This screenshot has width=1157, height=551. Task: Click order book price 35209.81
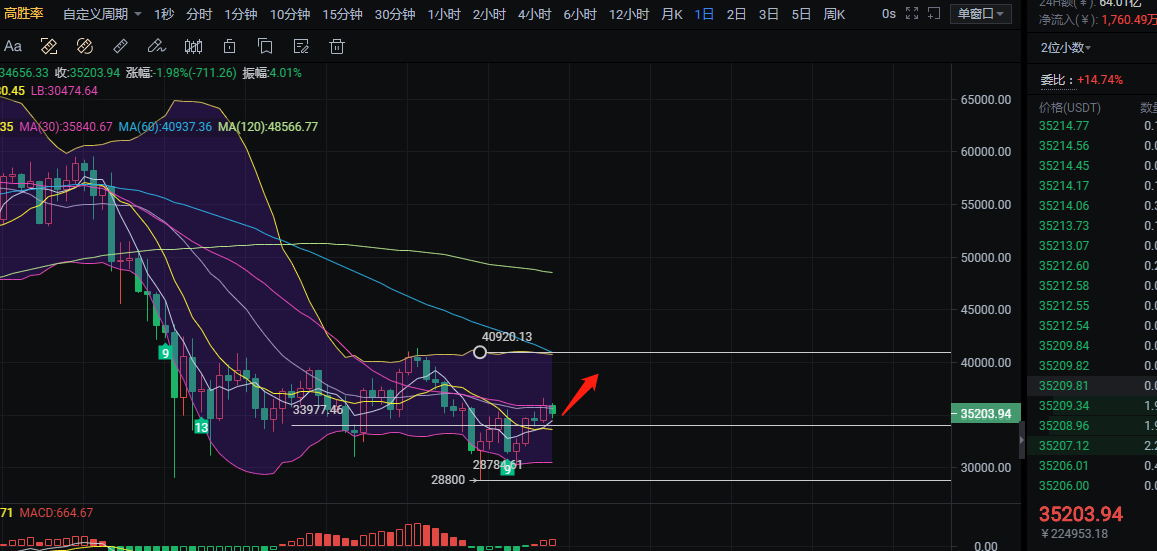pyautogui.click(x=1064, y=386)
